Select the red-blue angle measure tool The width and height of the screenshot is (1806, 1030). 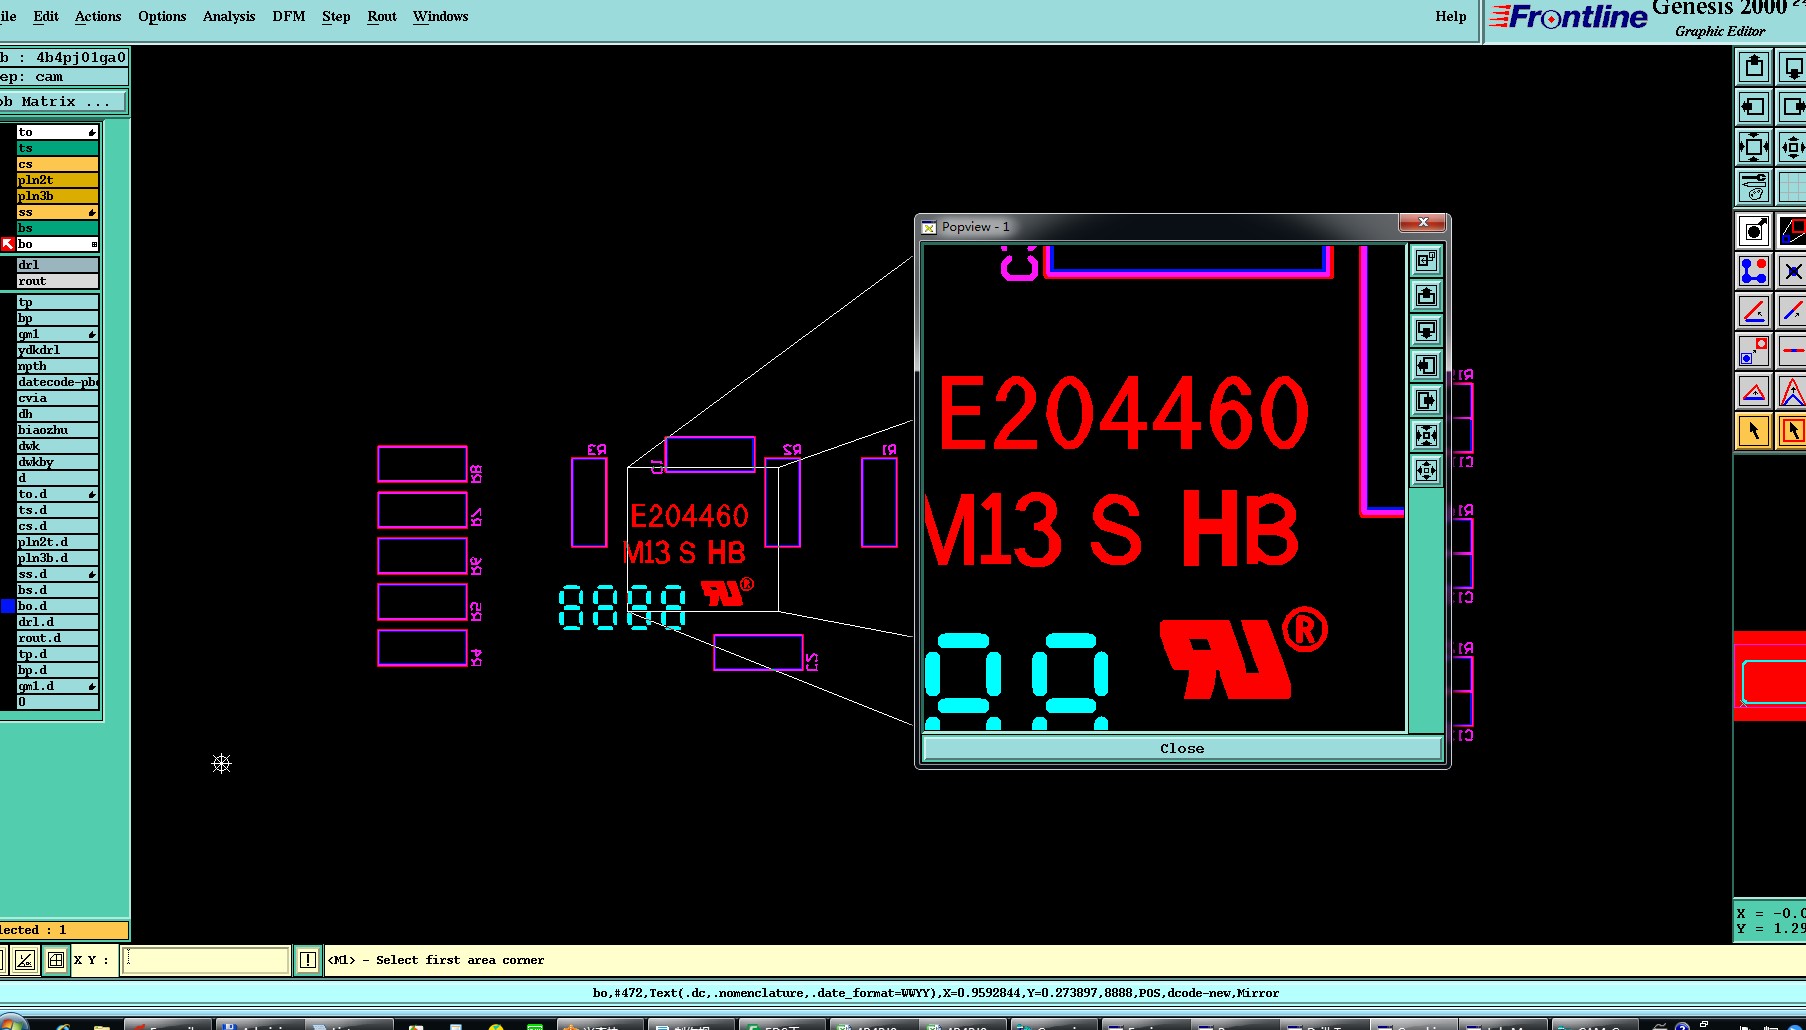[x=1754, y=311]
